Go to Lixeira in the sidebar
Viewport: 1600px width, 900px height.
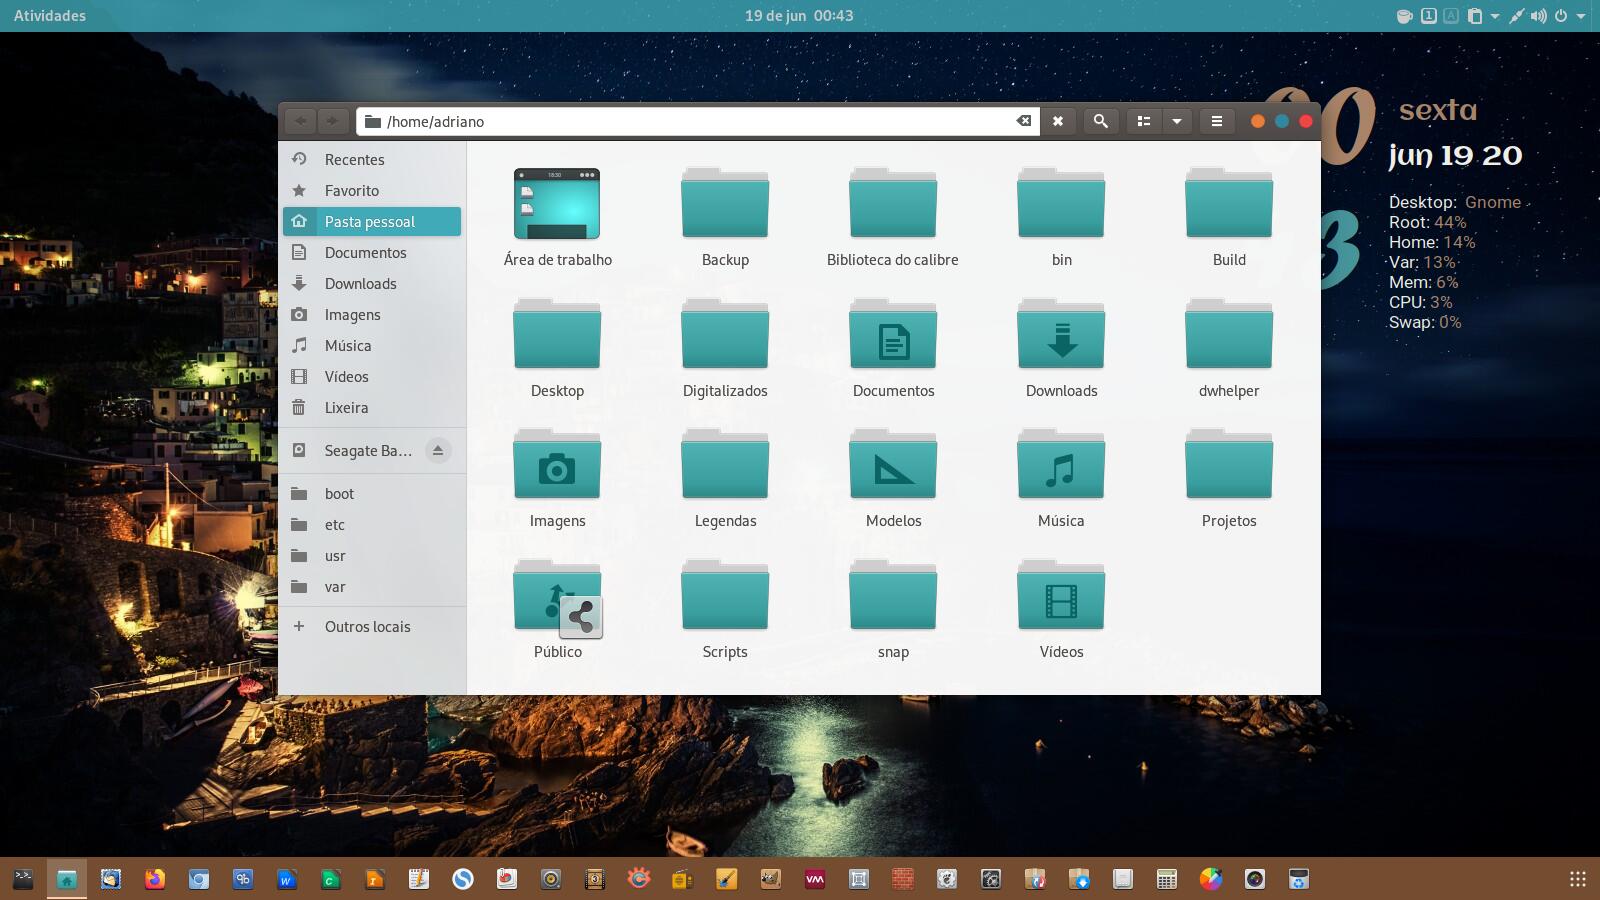[x=346, y=408]
